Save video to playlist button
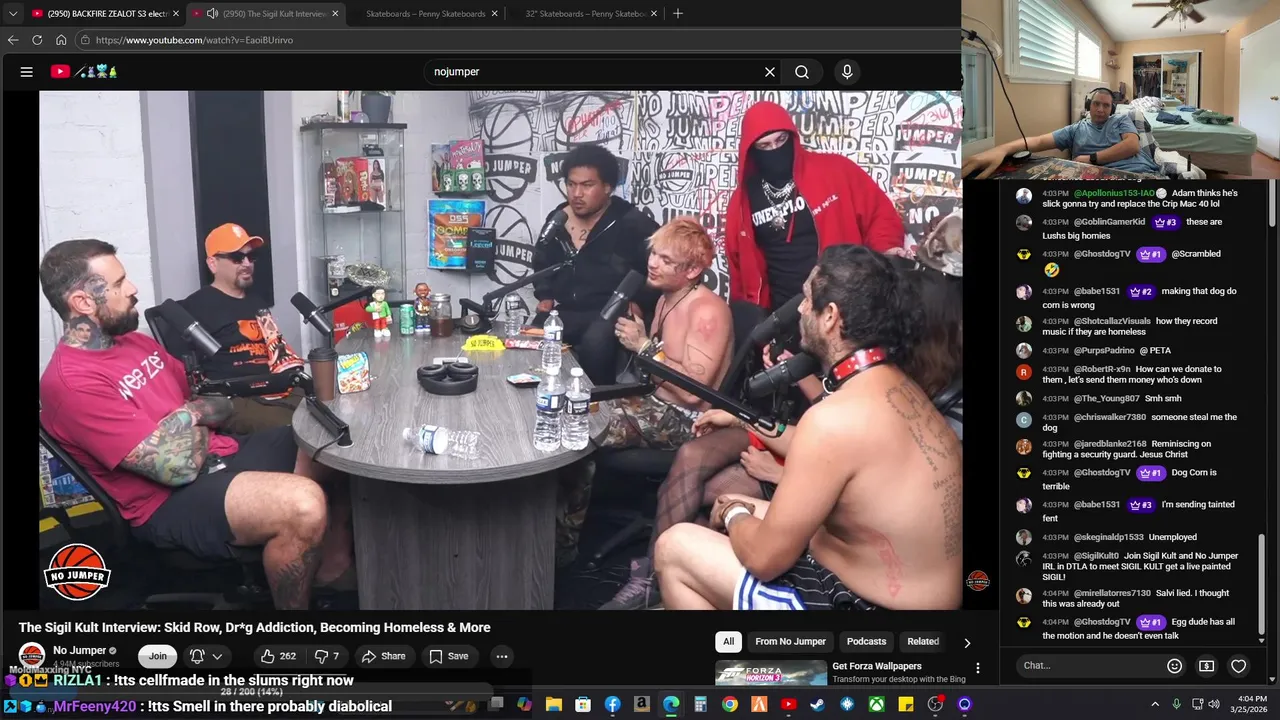Image resolution: width=1280 pixels, height=720 pixels. pos(448,656)
